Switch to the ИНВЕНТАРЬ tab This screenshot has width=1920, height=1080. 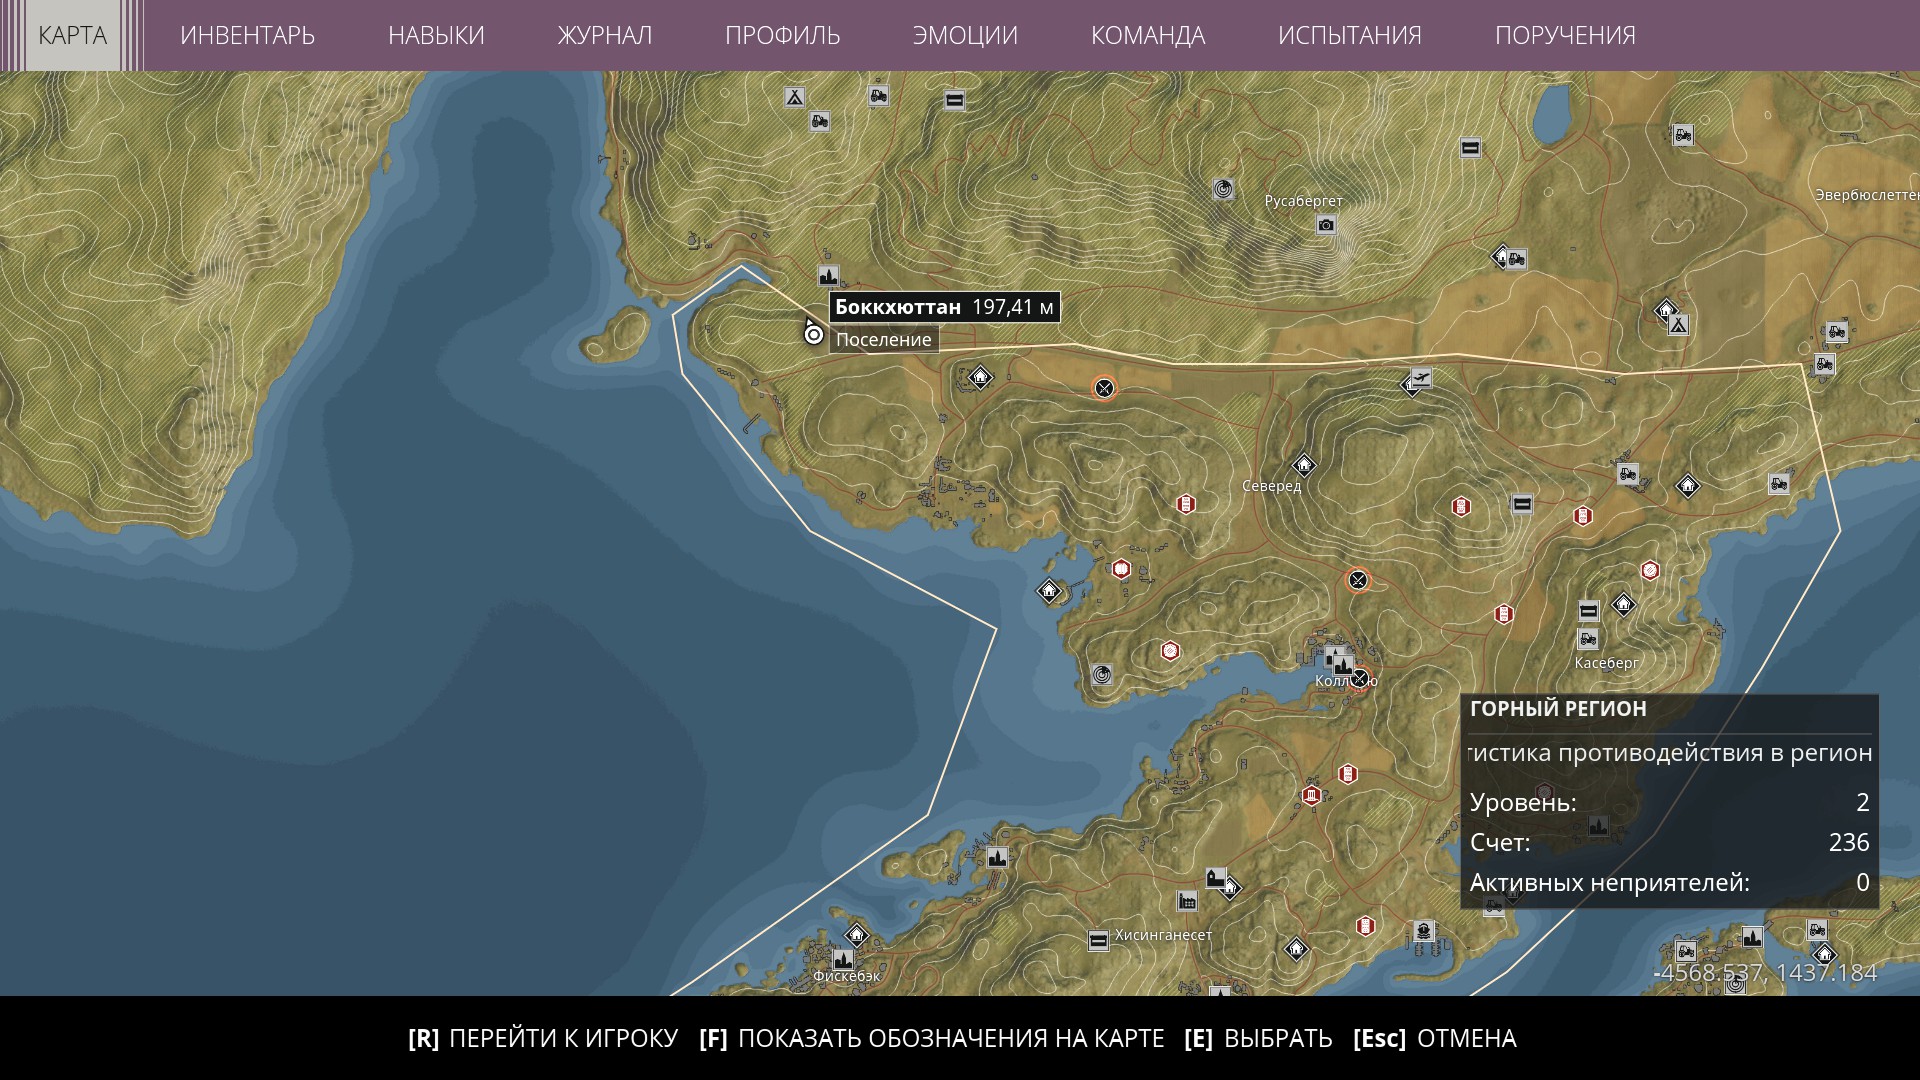(247, 35)
